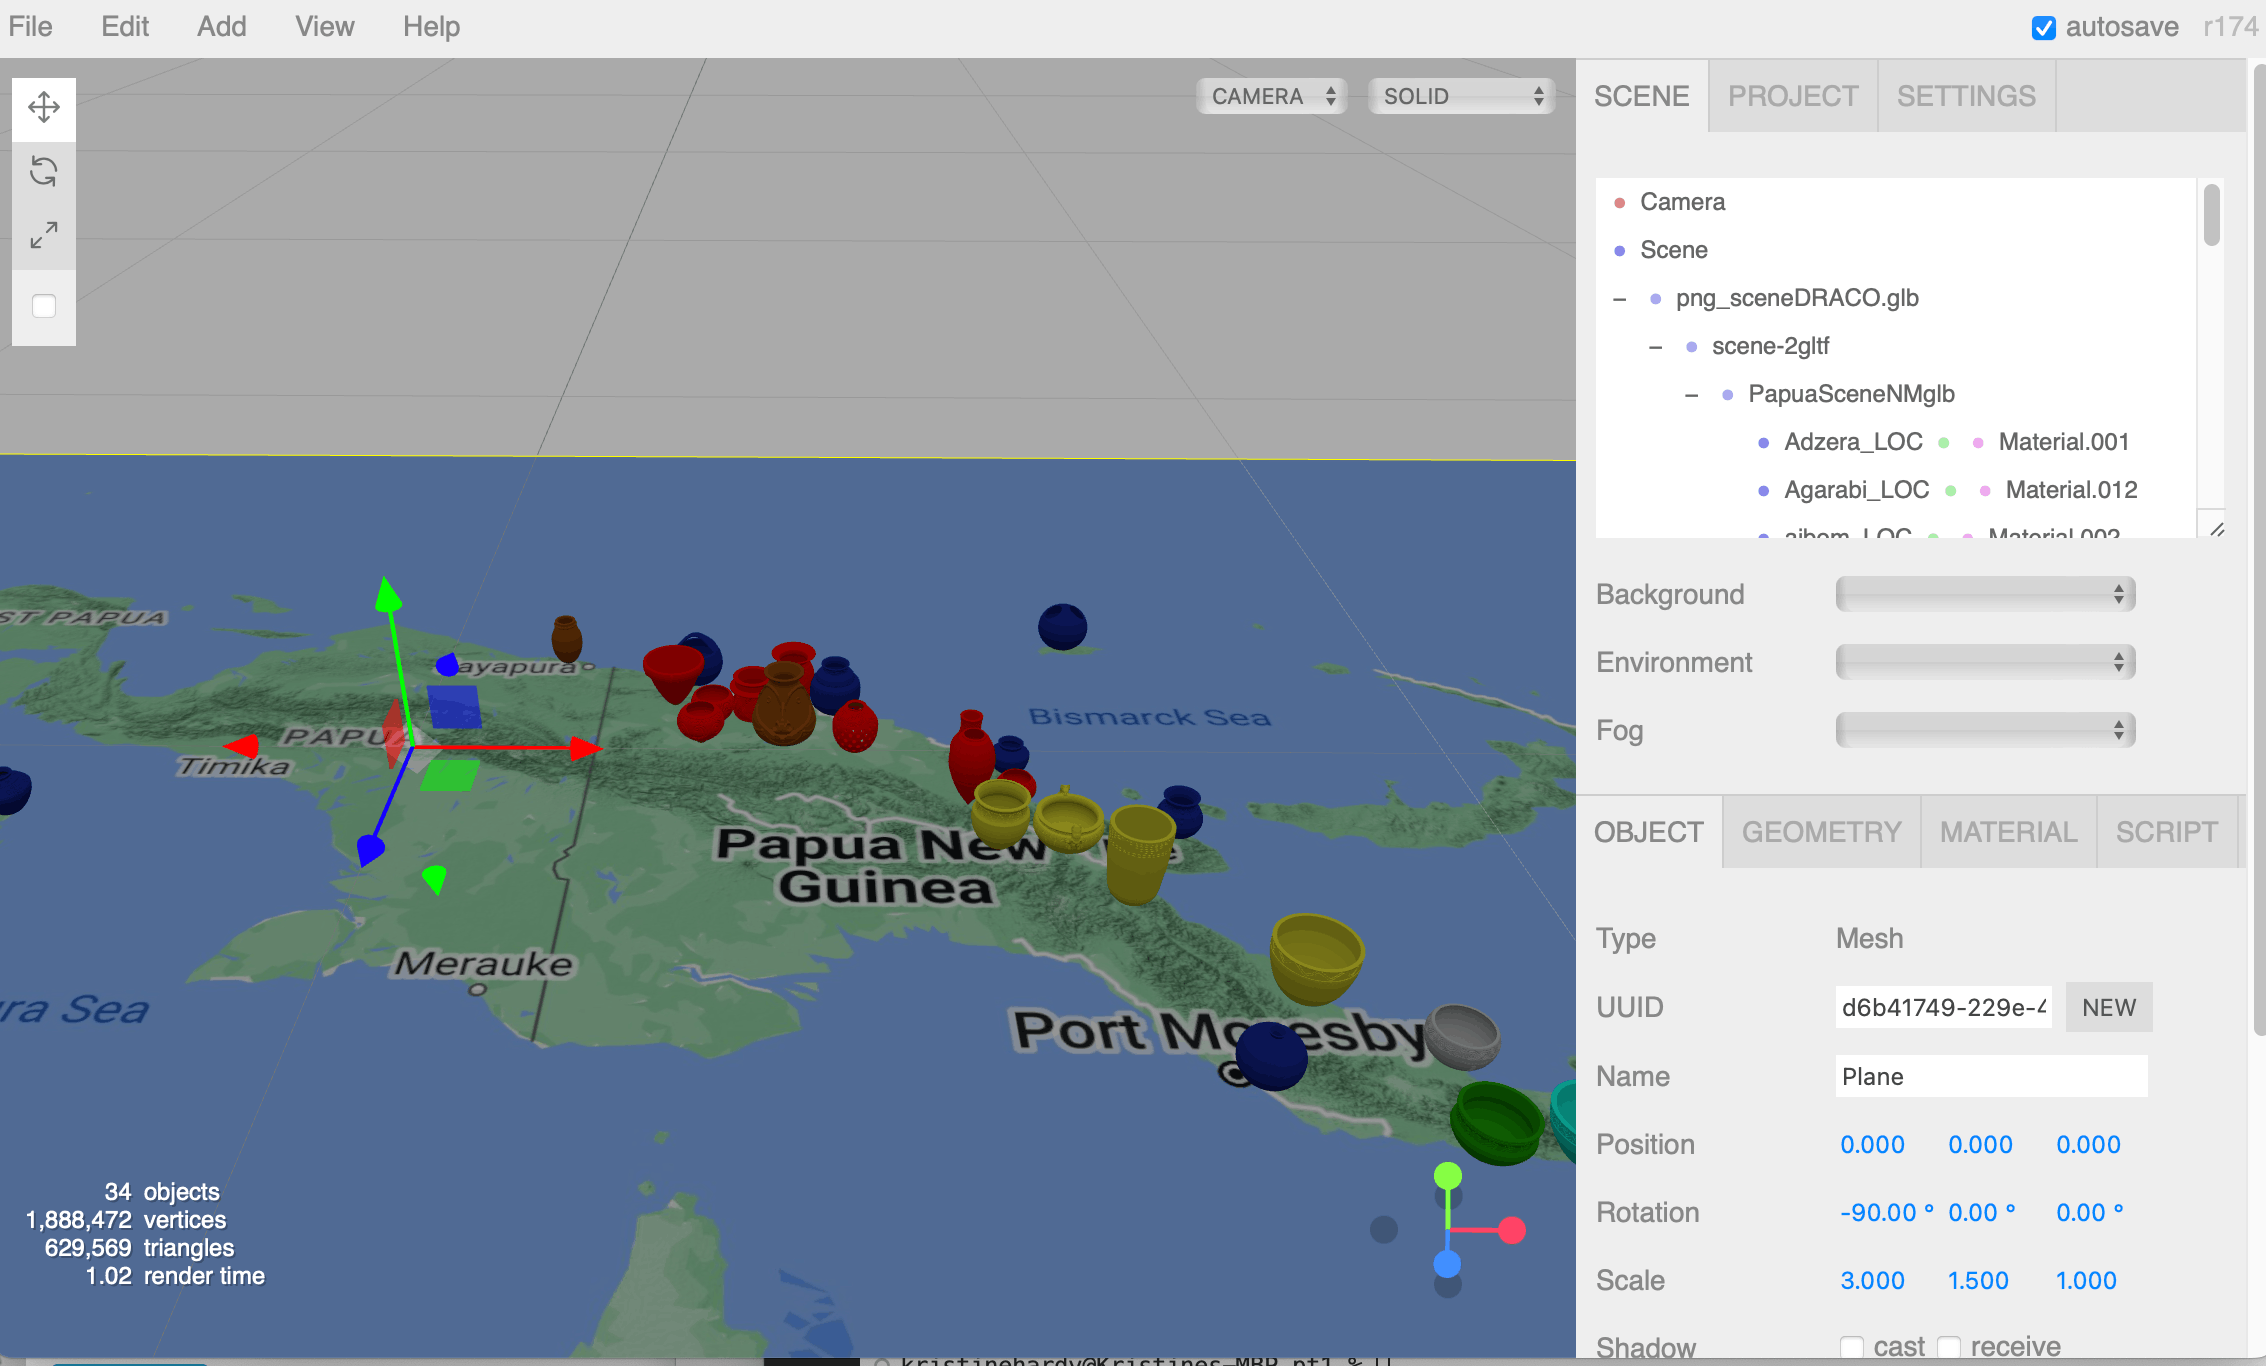2266x1366 pixels.
Task: Disable the autosave checkbox
Action: (x=2044, y=28)
